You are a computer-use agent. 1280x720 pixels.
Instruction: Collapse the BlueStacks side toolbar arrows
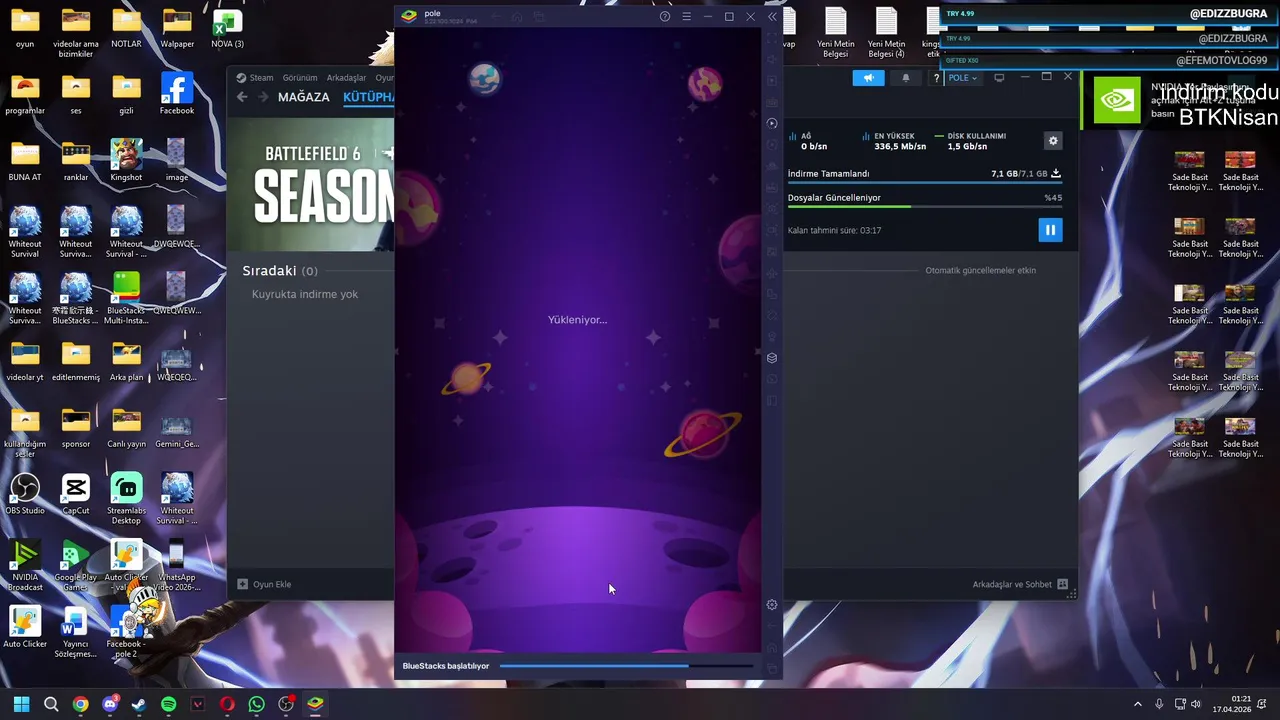tap(772, 17)
